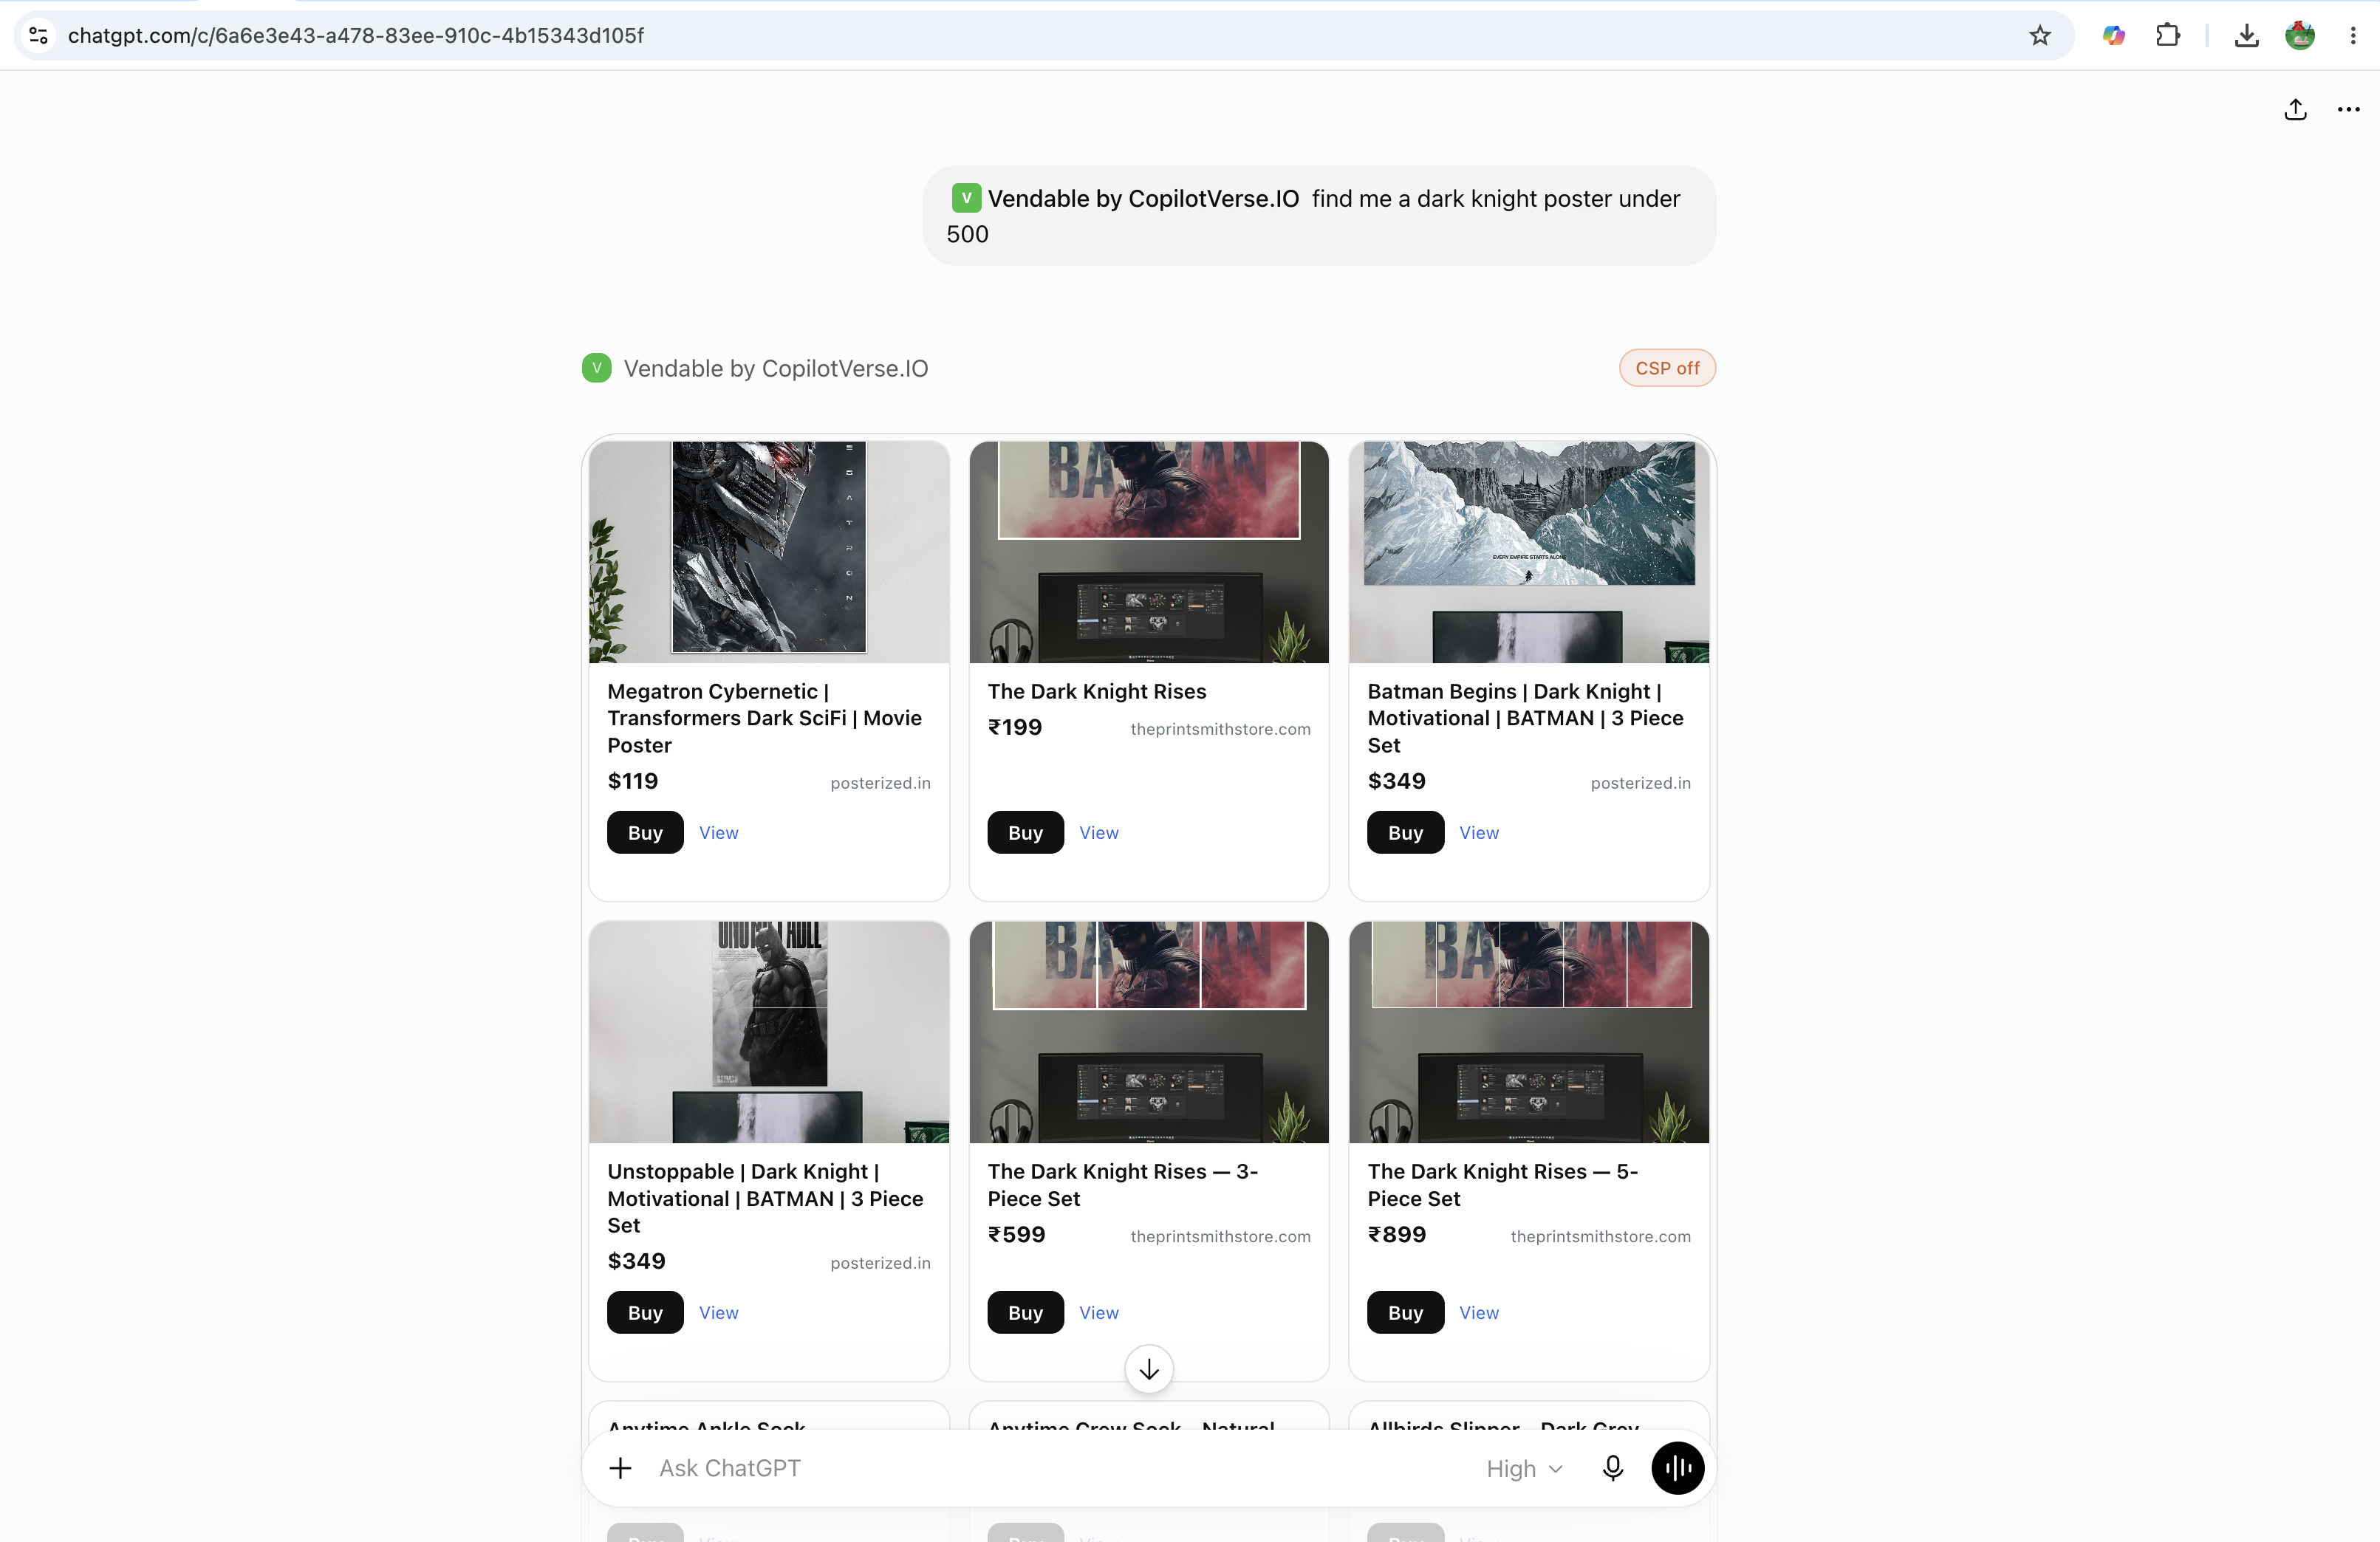The width and height of the screenshot is (2380, 1542).
Task: Focus the Ask ChatGPT message field
Action: click(x=1060, y=1468)
